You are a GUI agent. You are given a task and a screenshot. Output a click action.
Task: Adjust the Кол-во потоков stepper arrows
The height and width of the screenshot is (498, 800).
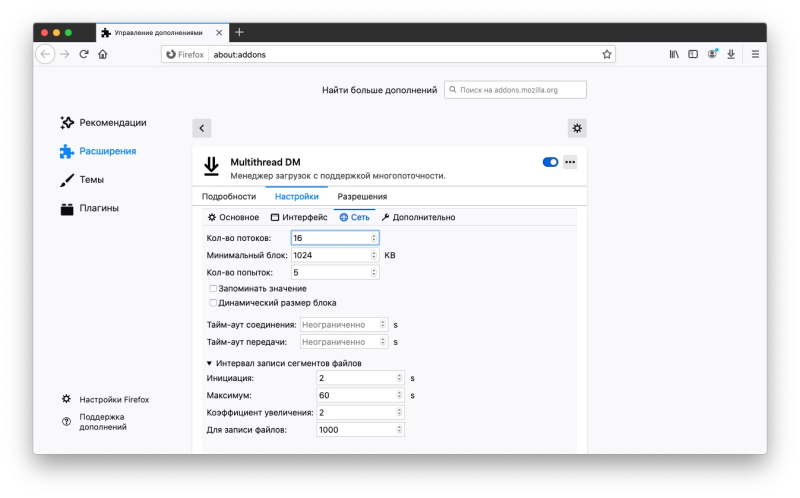[x=374, y=238]
